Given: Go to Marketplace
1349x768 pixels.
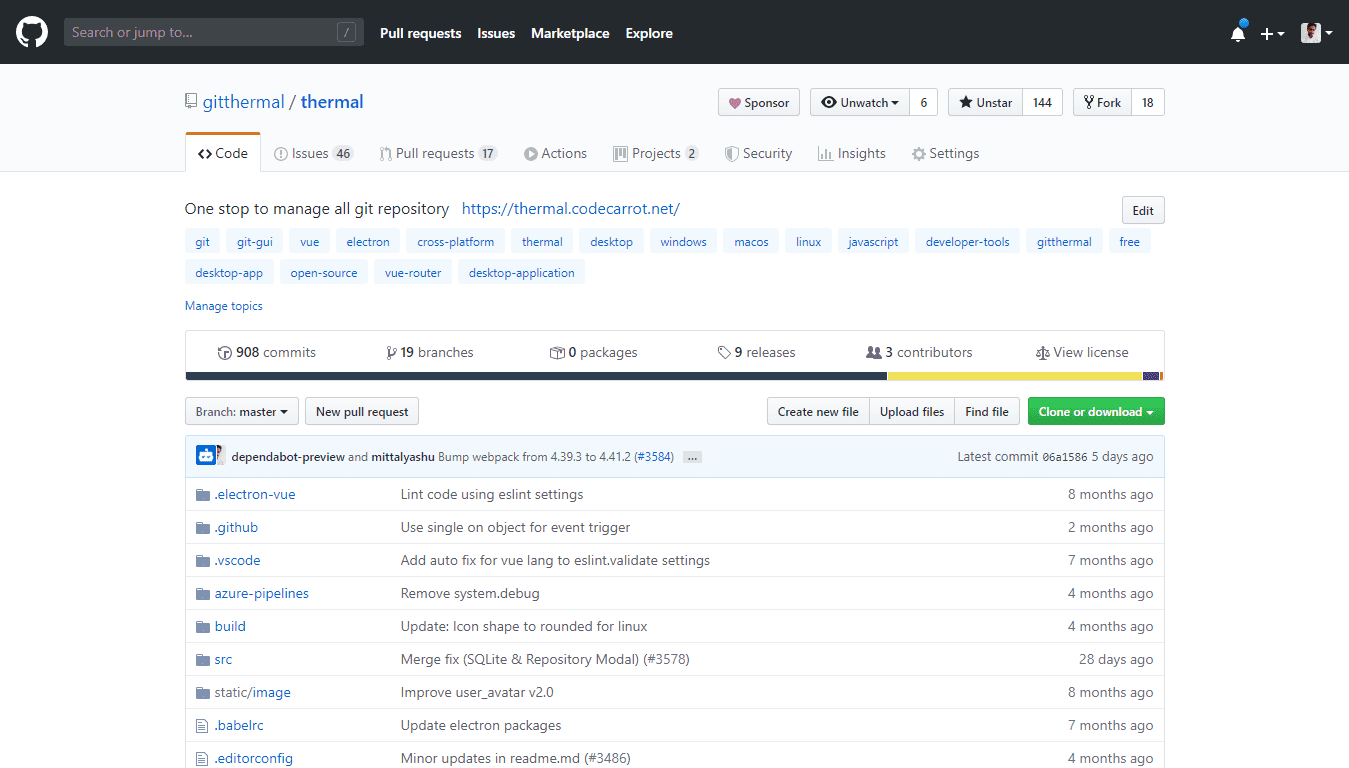Looking at the screenshot, I should coord(570,33).
